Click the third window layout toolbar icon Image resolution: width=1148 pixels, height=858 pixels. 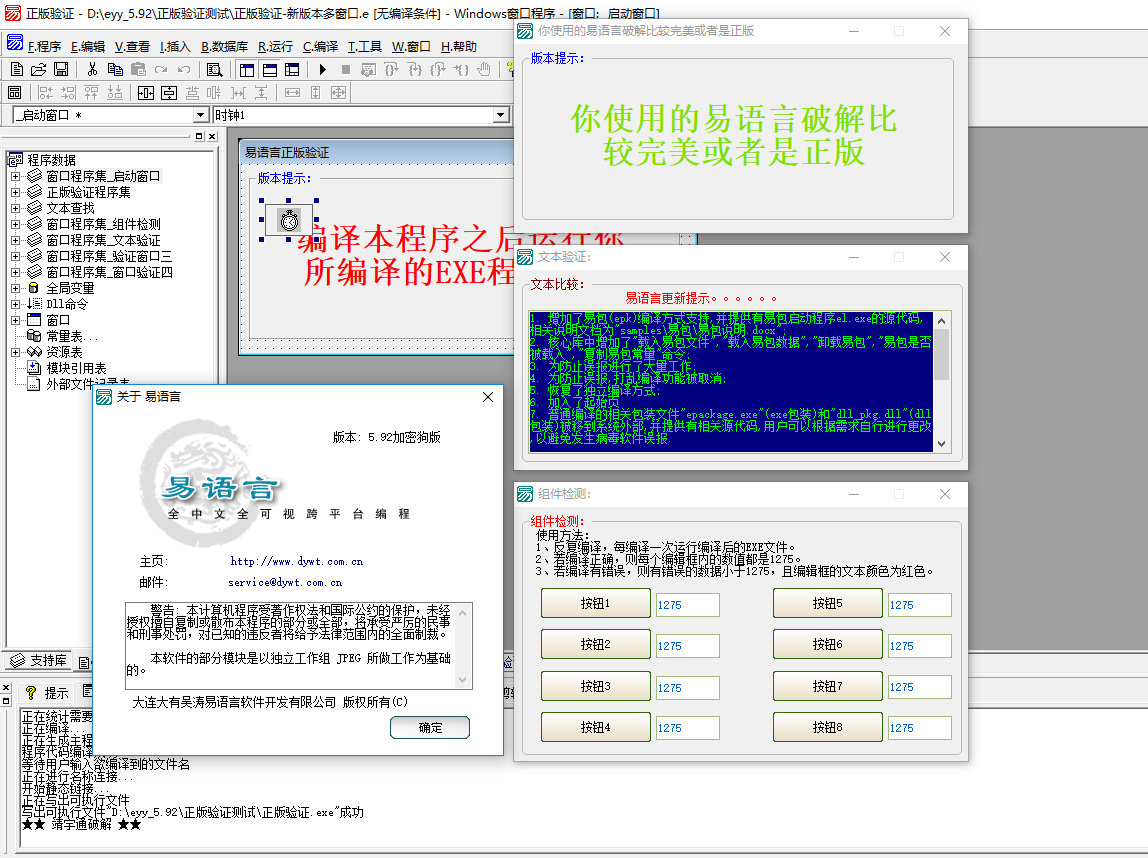[x=292, y=70]
